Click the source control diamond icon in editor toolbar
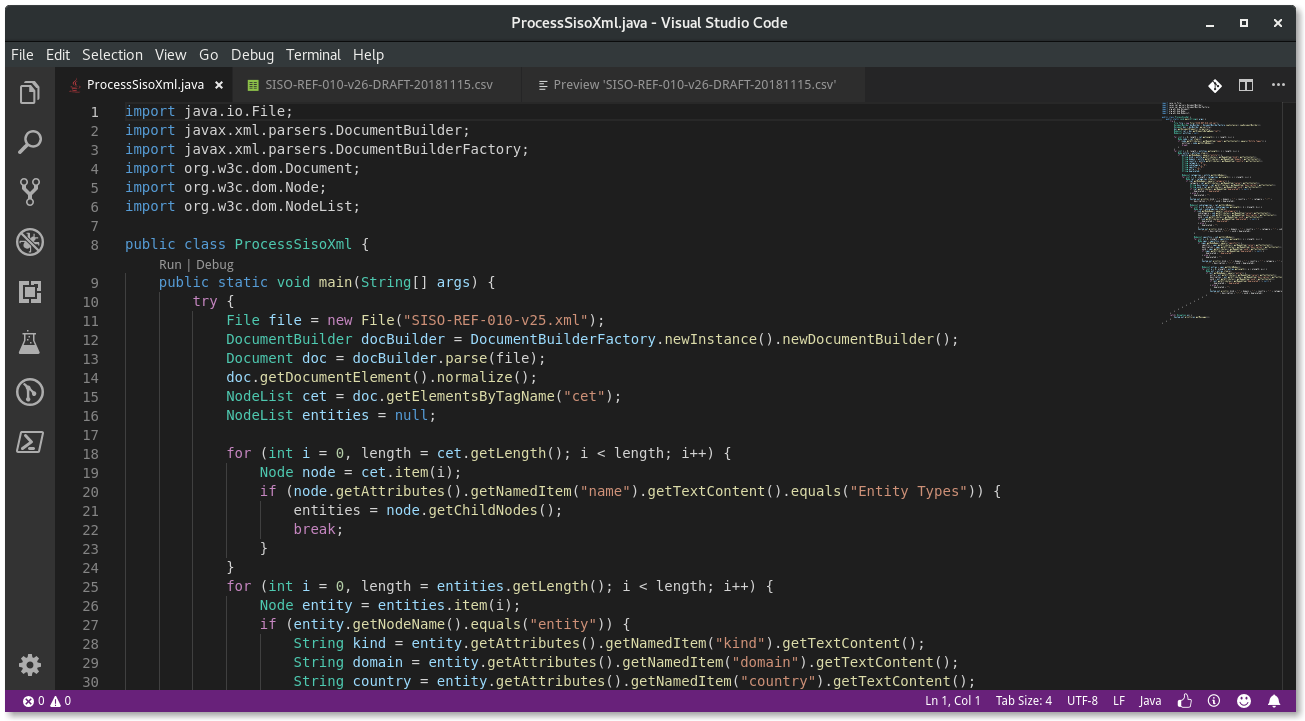This screenshot has height=721, width=1305. pos(1214,86)
